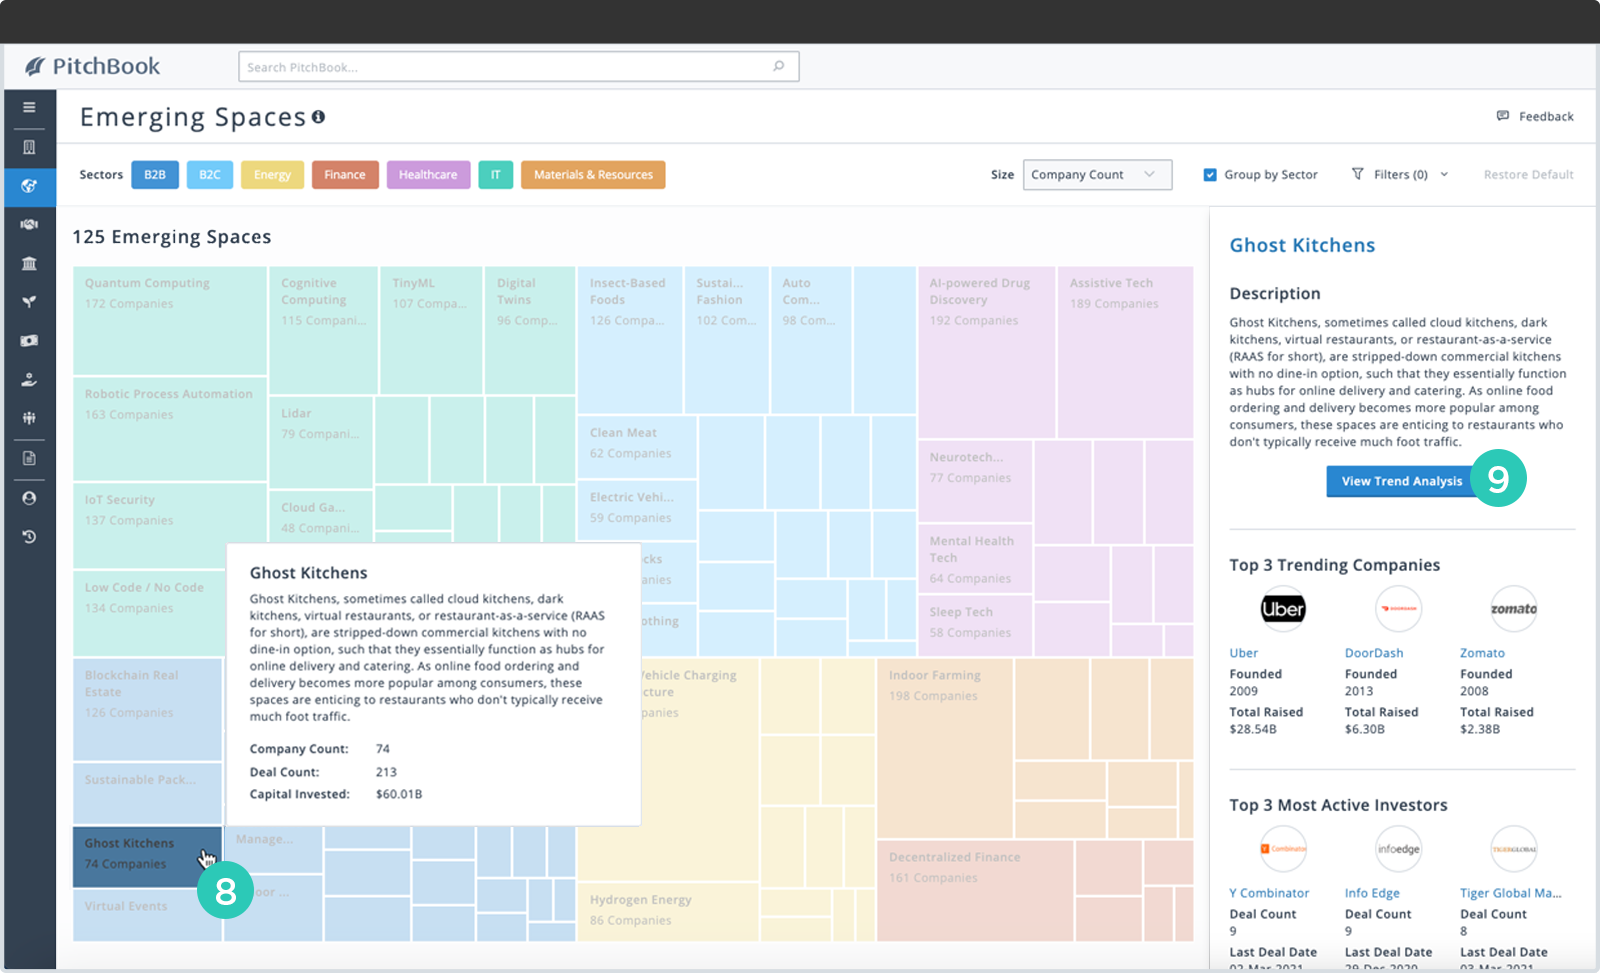Open the DoorDash company link

tap(1373, 653)
